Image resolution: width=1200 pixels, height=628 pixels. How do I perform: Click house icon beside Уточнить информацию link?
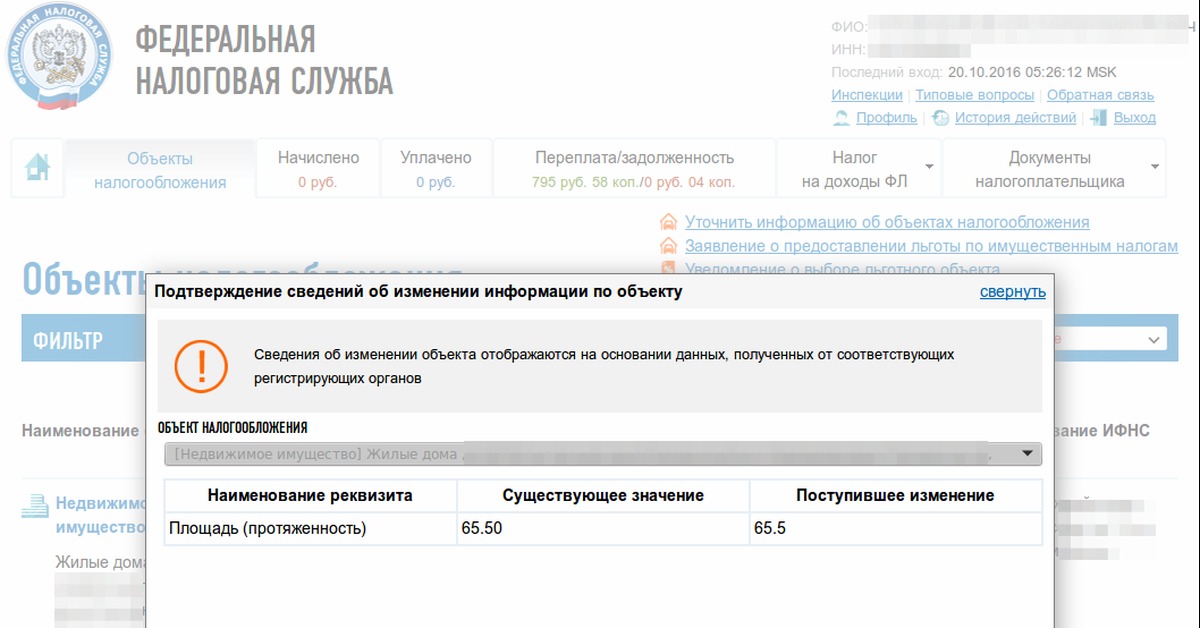point(669,222)
